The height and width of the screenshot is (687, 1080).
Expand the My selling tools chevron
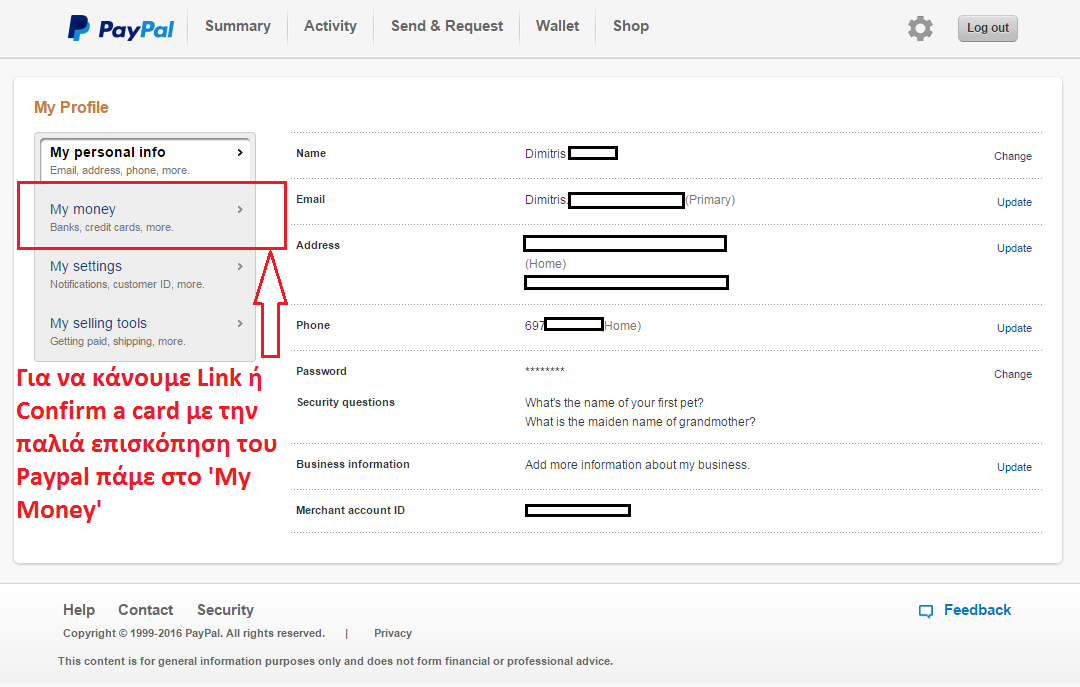coord(240,324)
